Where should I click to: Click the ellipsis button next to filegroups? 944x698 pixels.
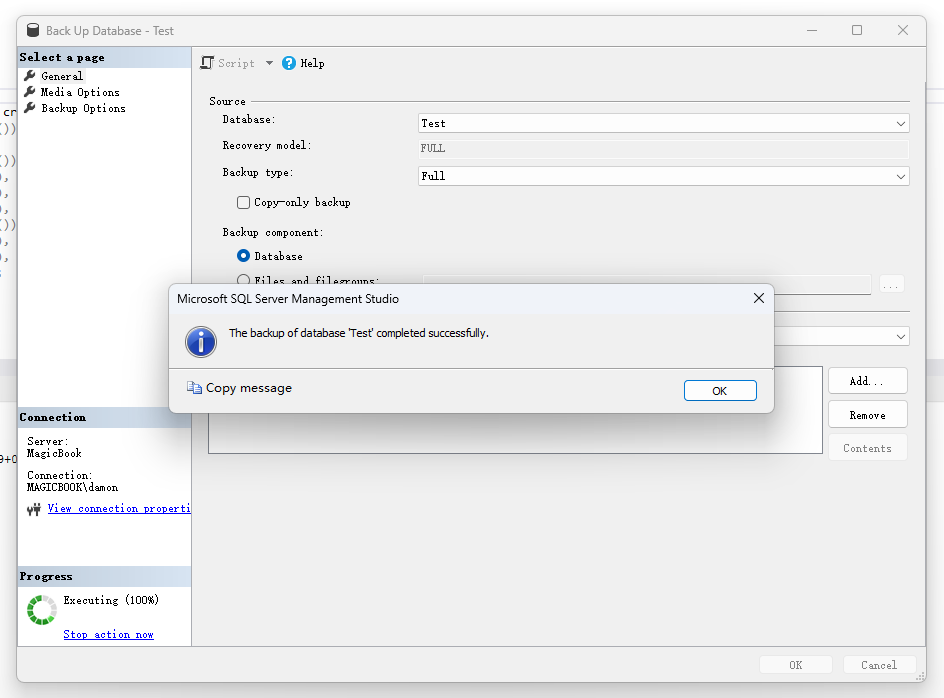coord(892,284)
